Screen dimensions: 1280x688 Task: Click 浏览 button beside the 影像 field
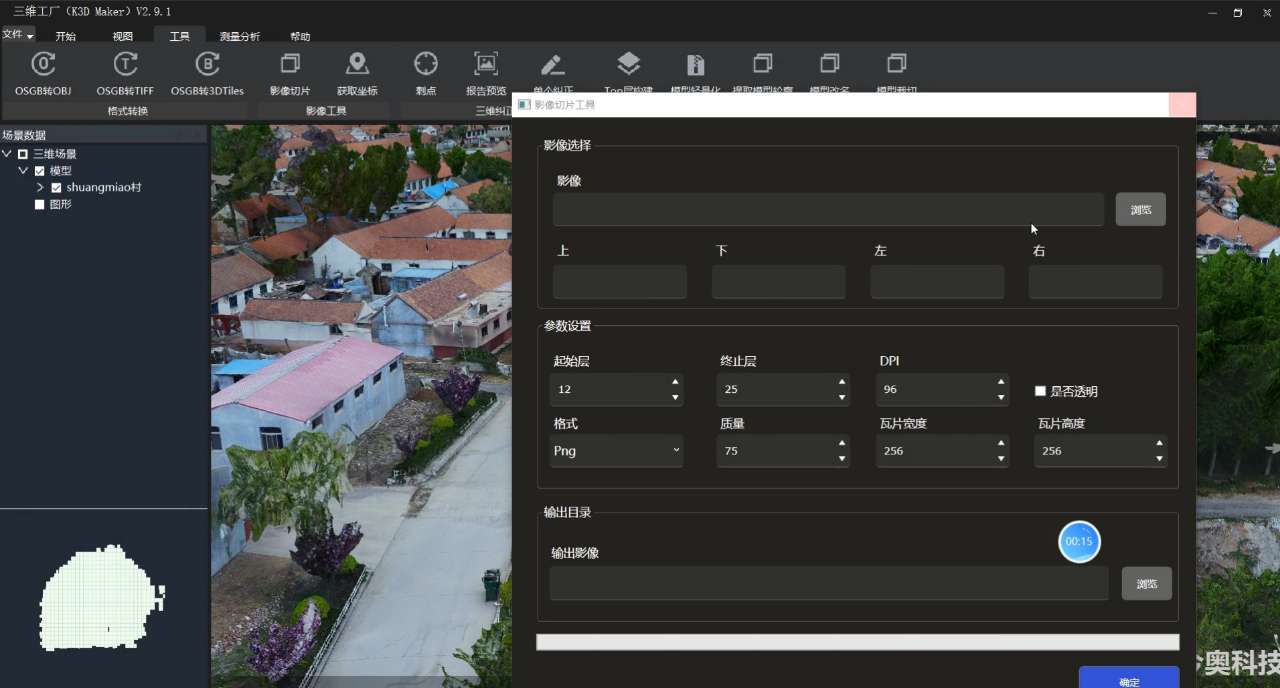coord(1140,210)
